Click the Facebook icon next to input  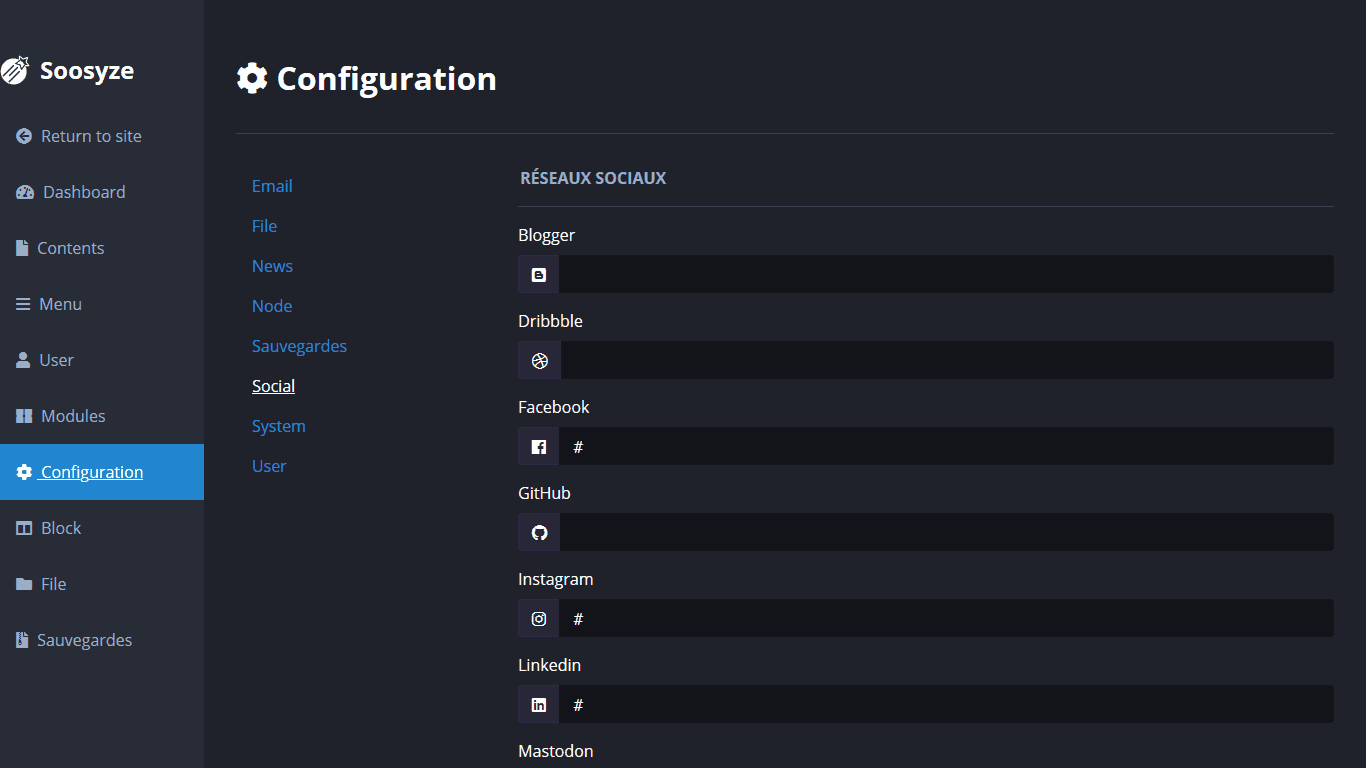(539, 446)
